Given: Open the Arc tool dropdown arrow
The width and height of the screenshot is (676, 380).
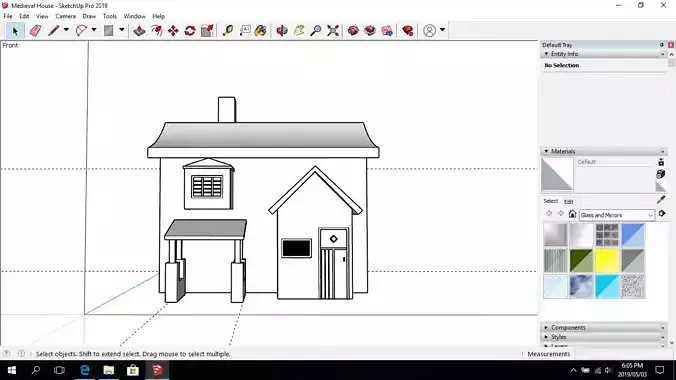Looking at the screenshot, I should (94, 30).
